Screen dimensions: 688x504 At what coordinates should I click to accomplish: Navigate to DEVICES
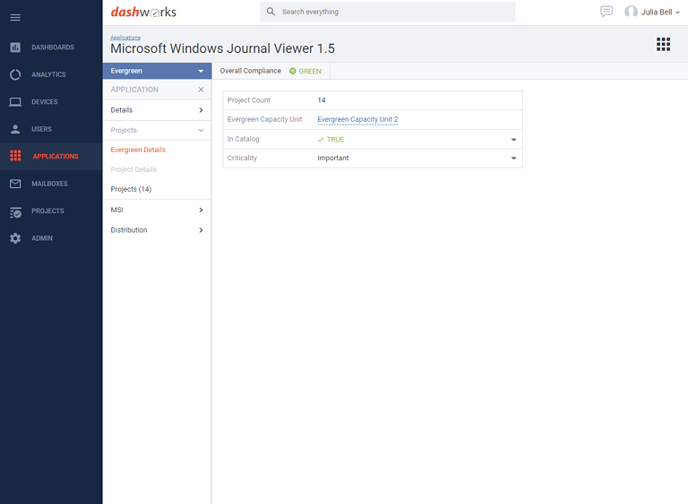point(44,102)
